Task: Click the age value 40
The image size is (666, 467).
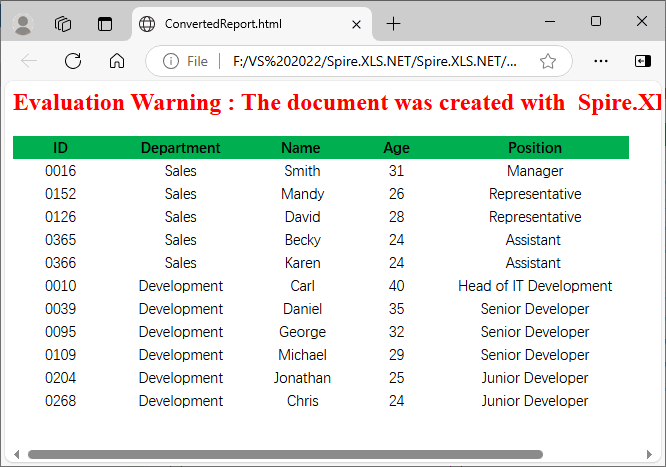Action: (x=396, y=286)
